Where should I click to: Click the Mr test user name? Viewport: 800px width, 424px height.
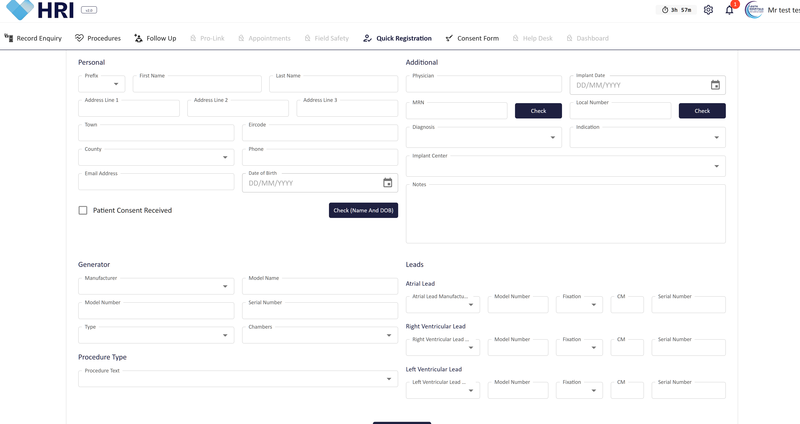(x=784, y=10)
